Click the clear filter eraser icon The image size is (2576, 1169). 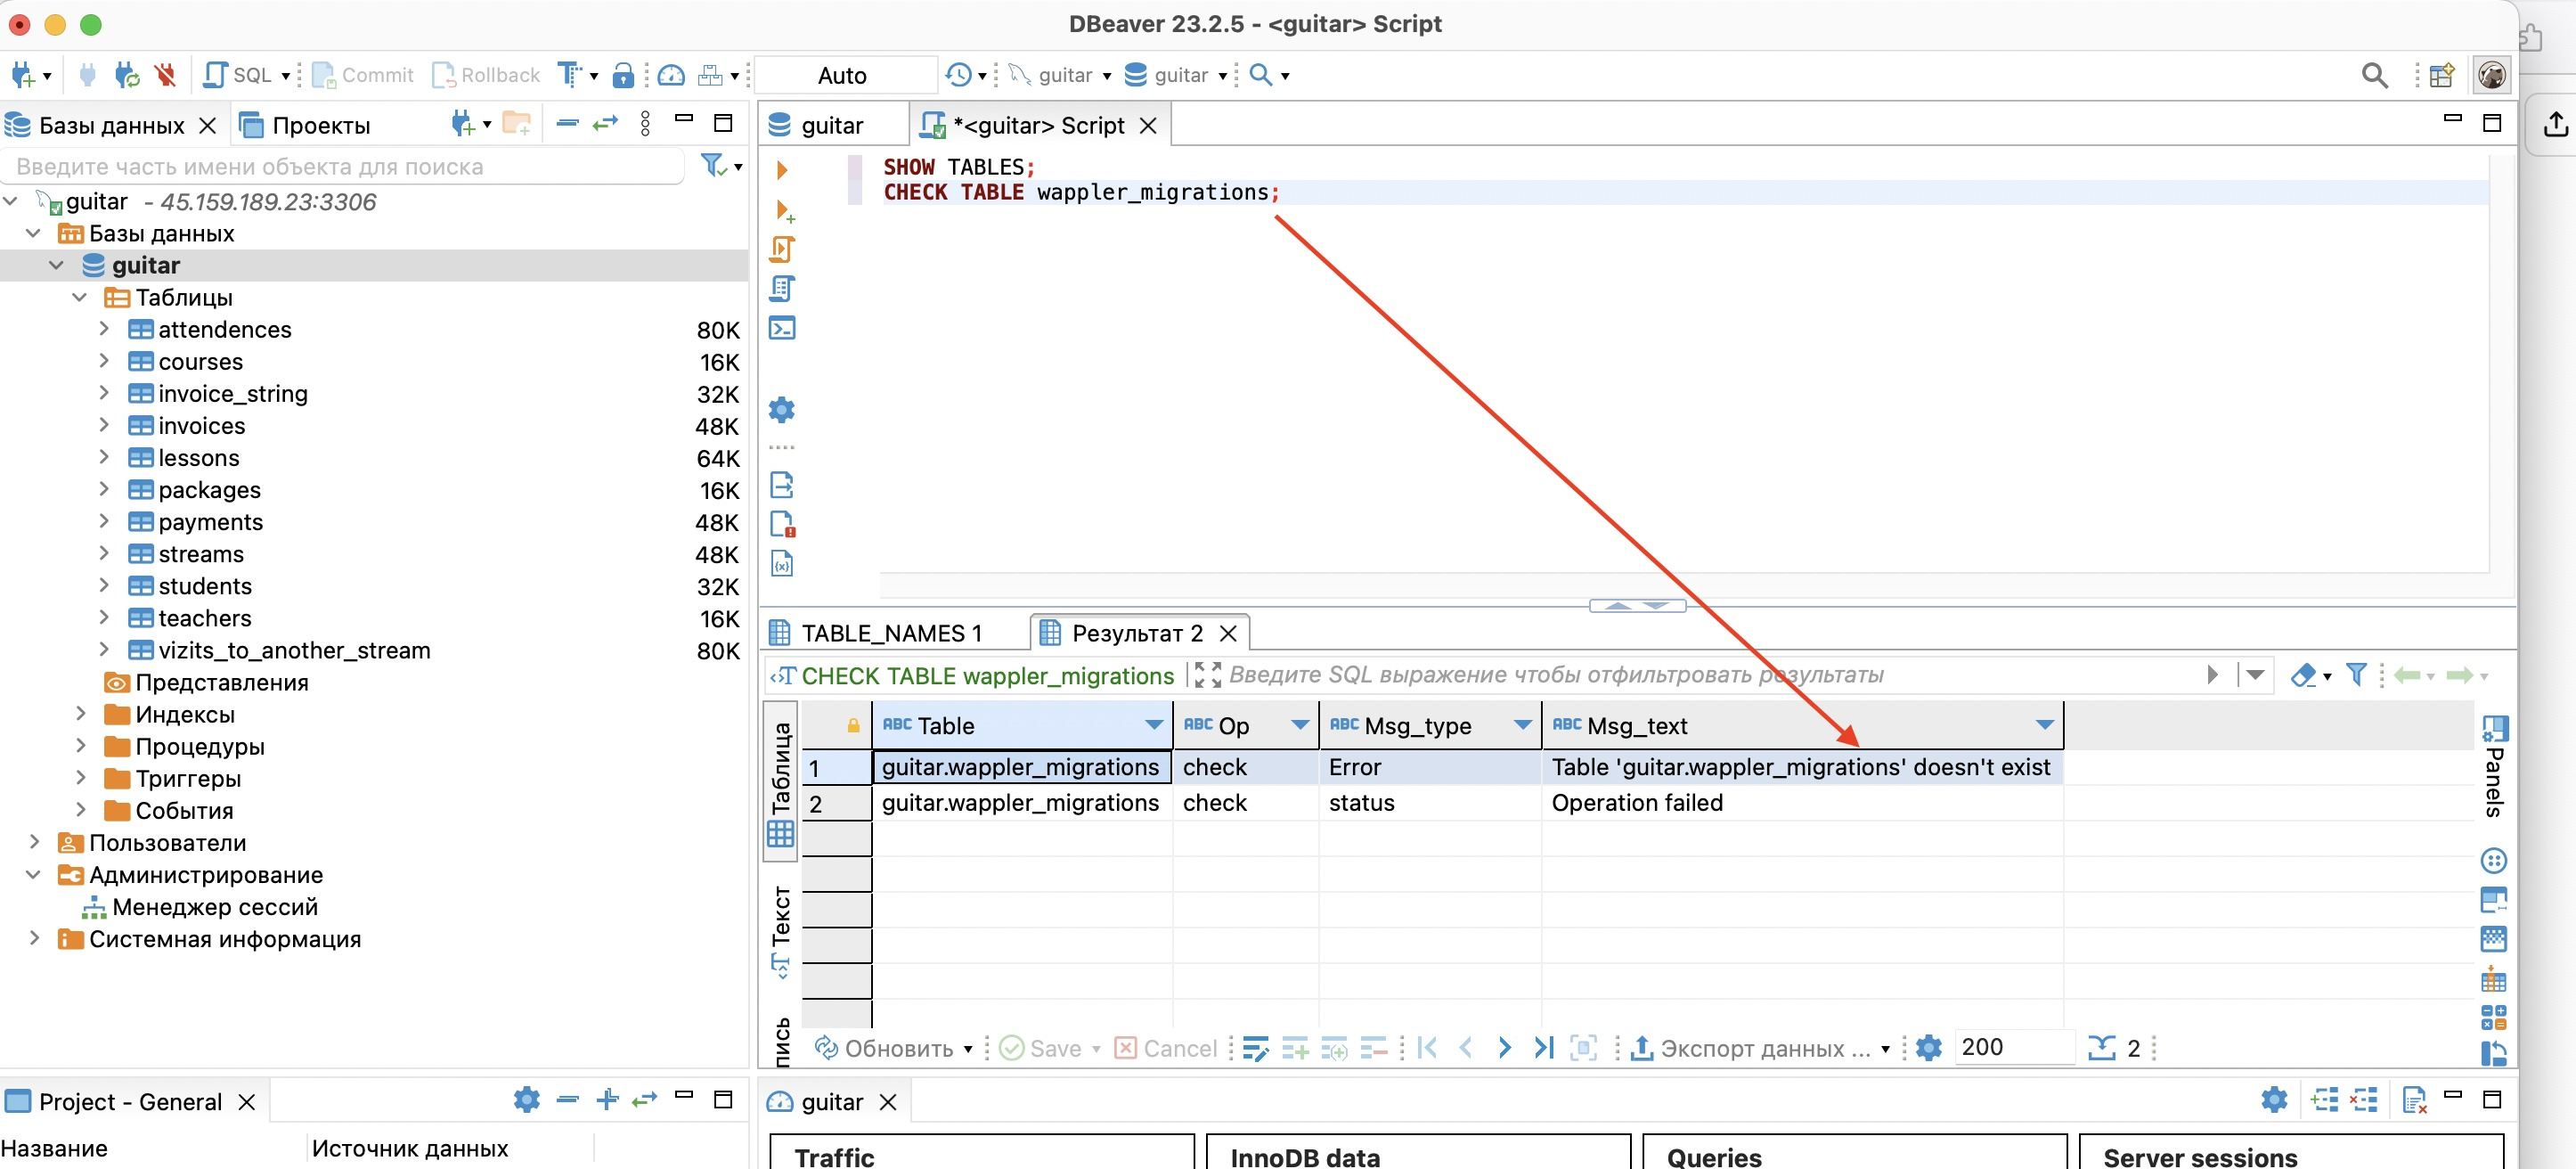2303,675
